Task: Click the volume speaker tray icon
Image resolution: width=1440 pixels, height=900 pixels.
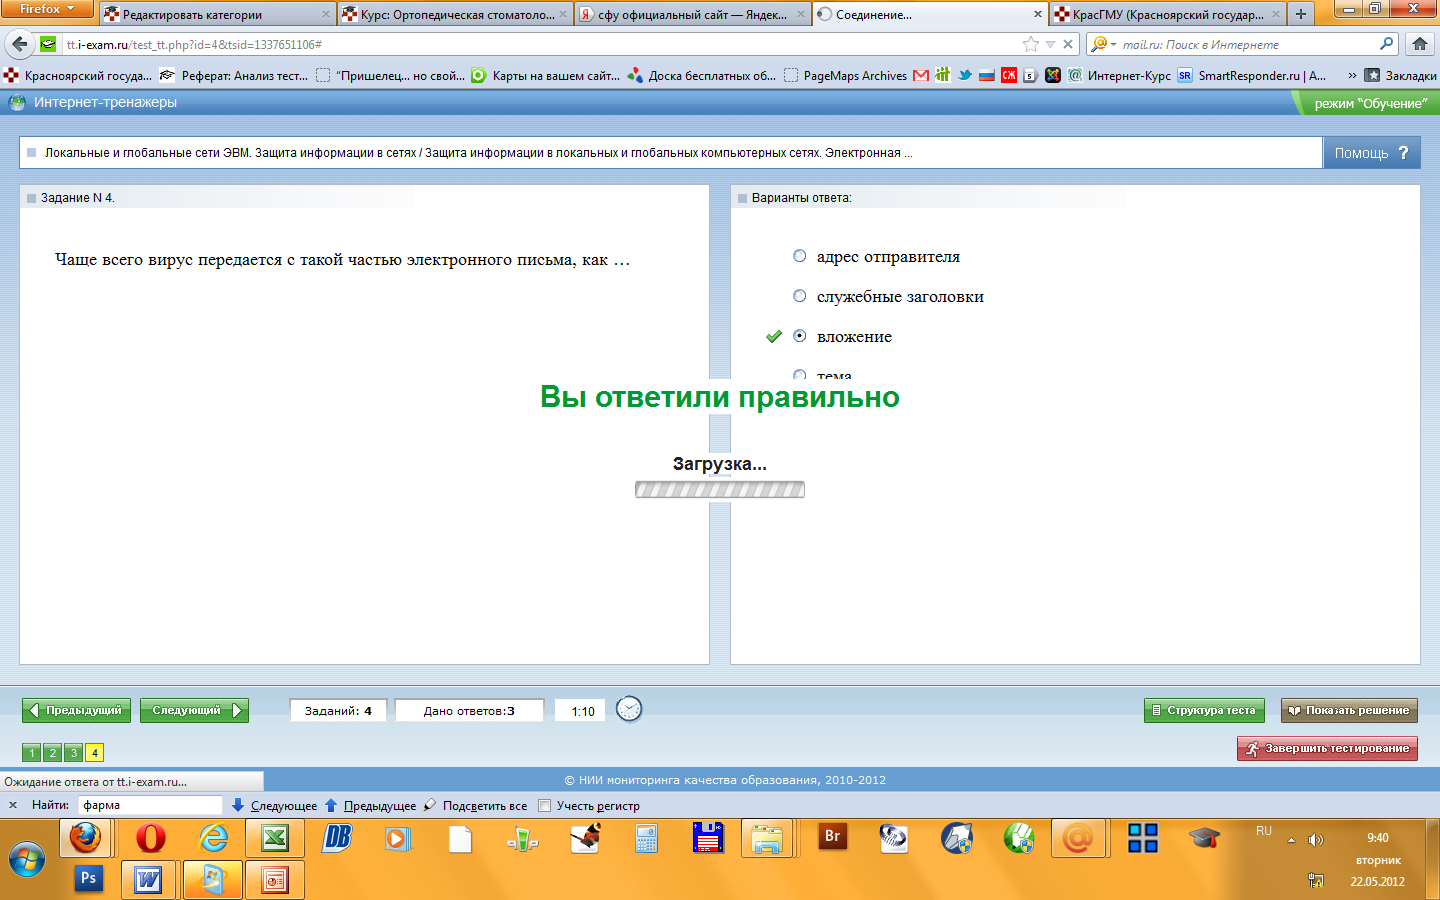Action: coord(1316,839)
